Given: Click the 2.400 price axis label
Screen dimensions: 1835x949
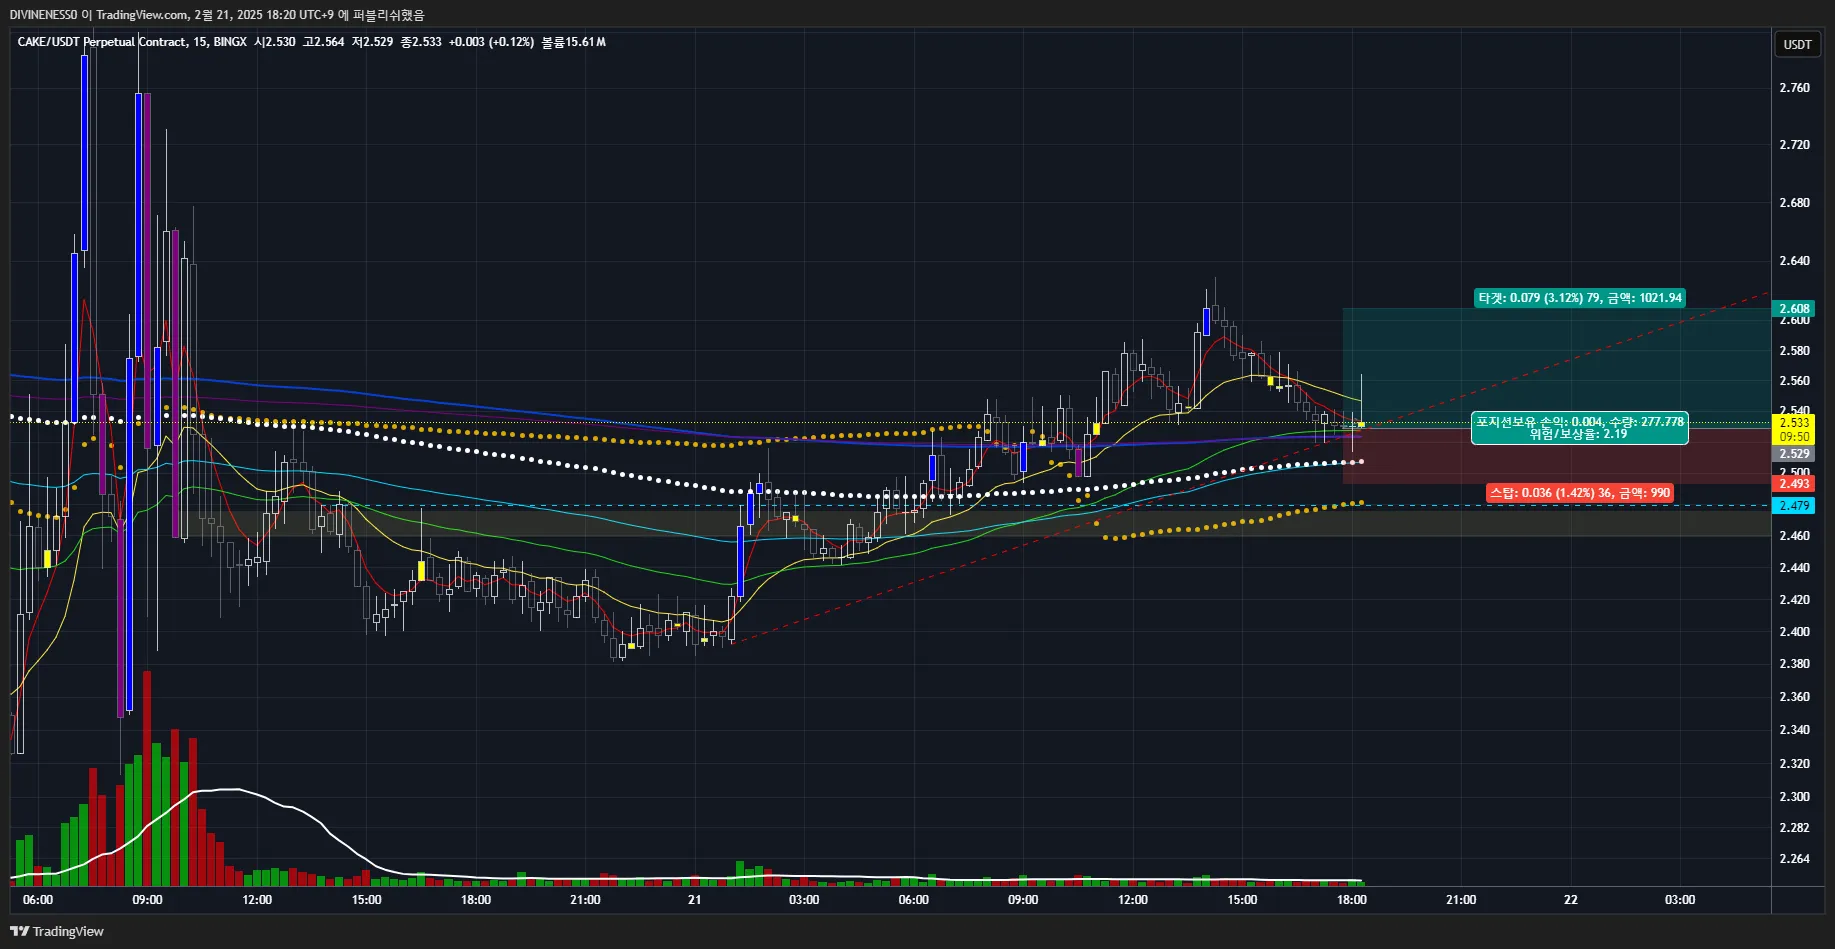Looking at the screenshot, I should click(x=1794, y=632).
